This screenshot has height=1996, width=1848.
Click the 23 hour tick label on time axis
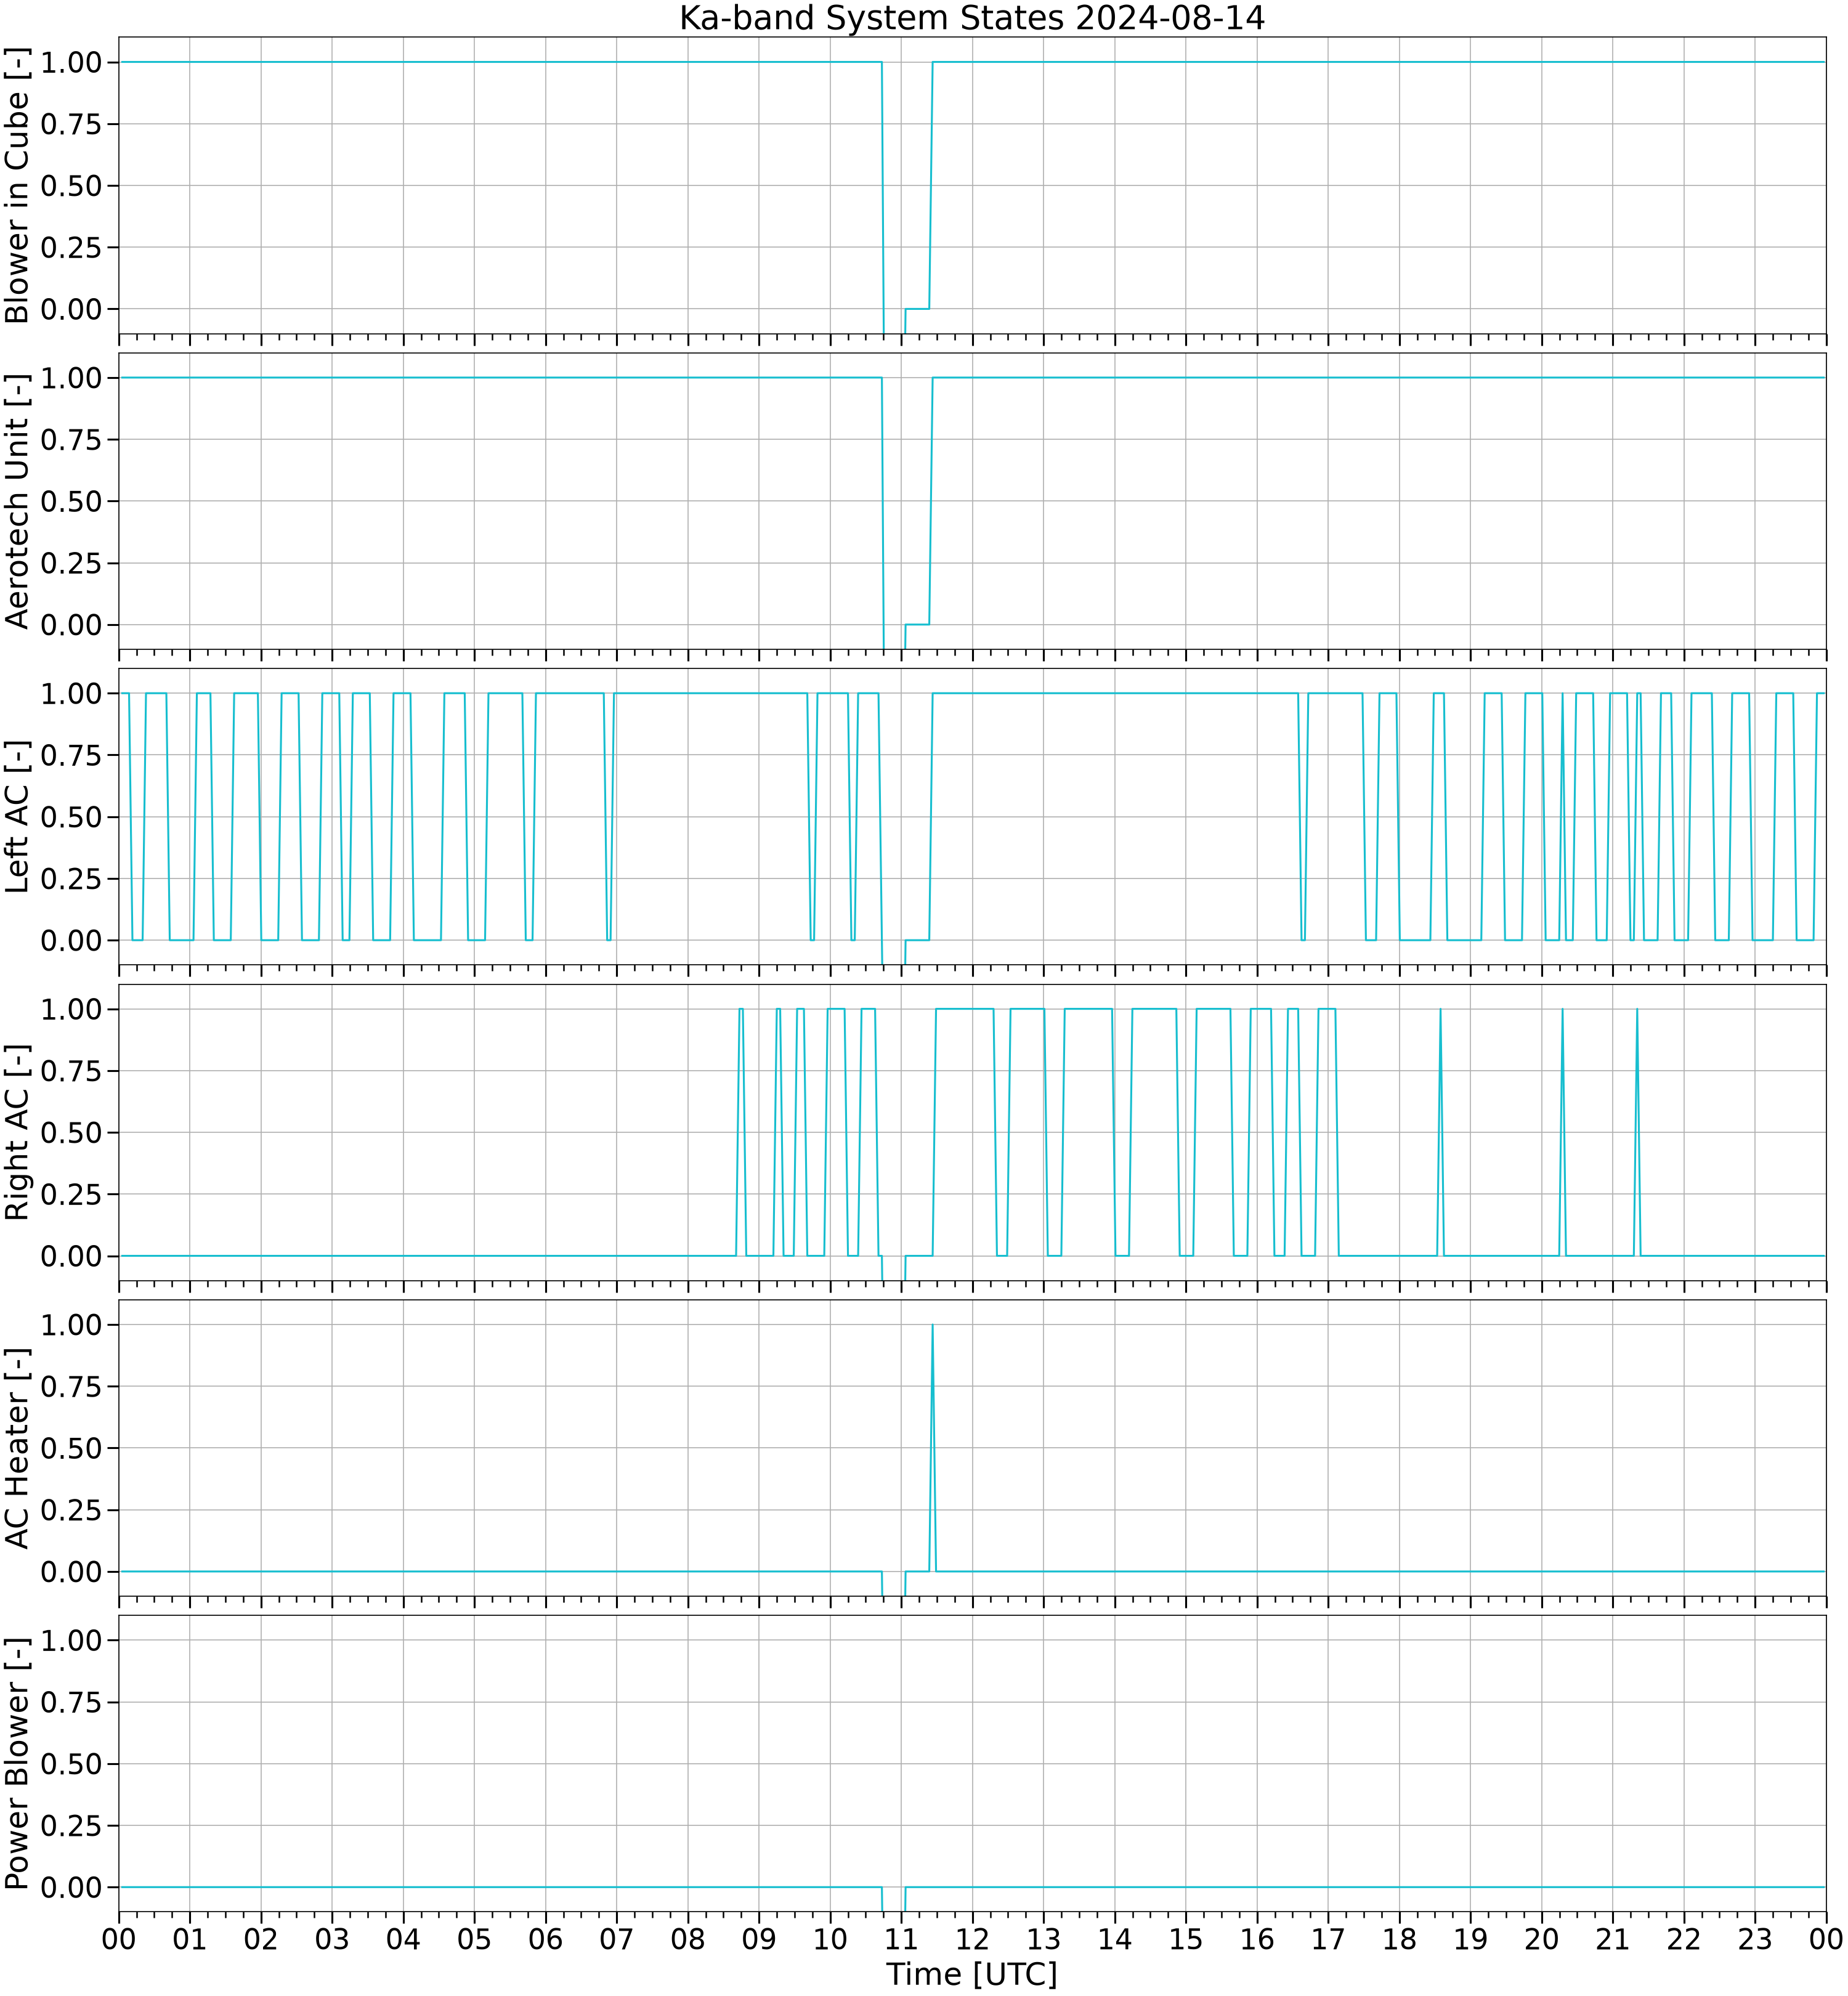pos(1755,1939)
